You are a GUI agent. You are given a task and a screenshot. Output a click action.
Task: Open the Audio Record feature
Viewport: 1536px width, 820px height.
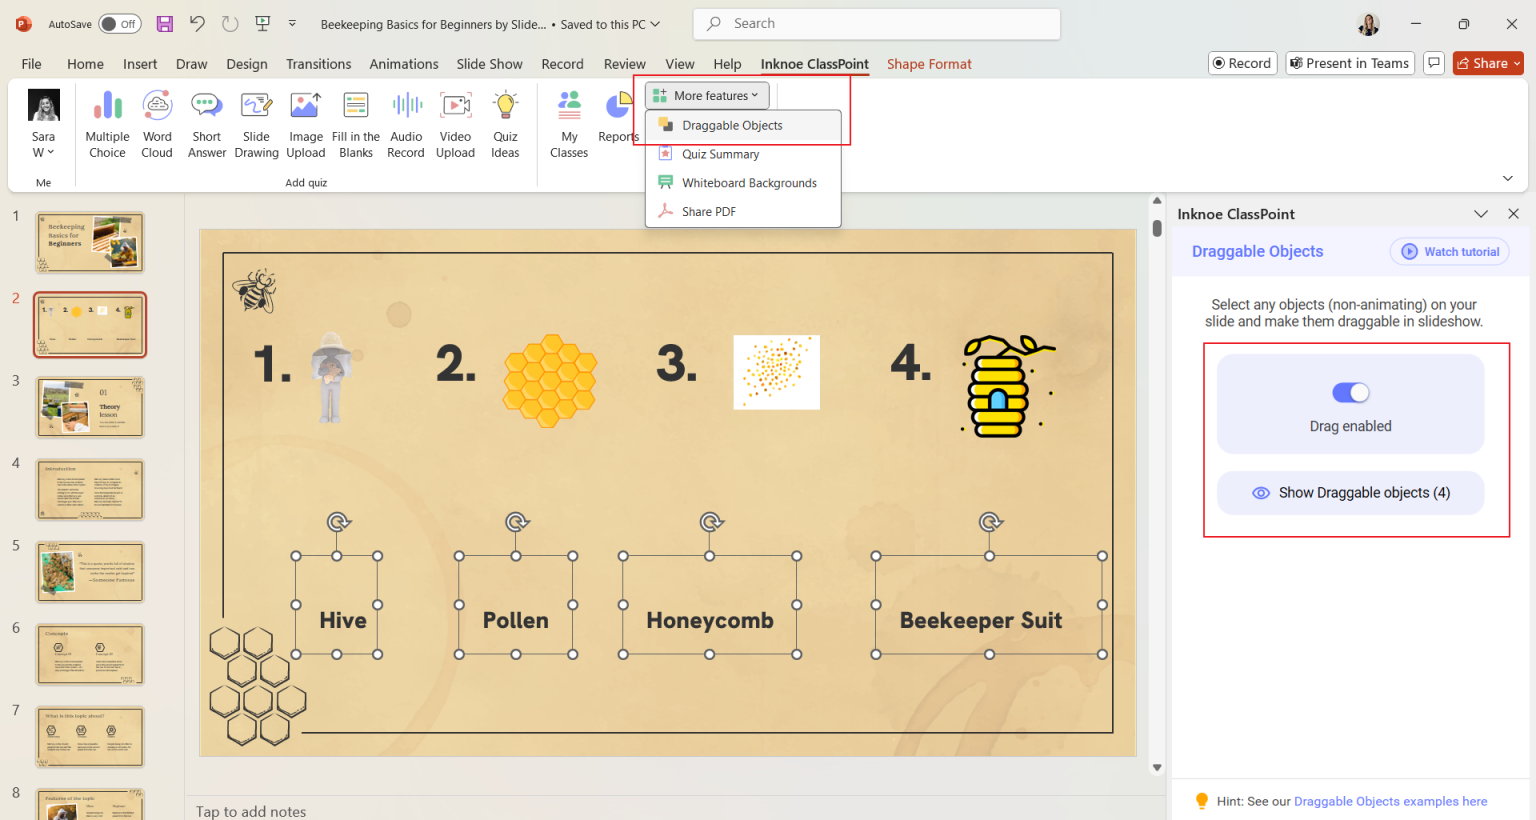[405, 122]
